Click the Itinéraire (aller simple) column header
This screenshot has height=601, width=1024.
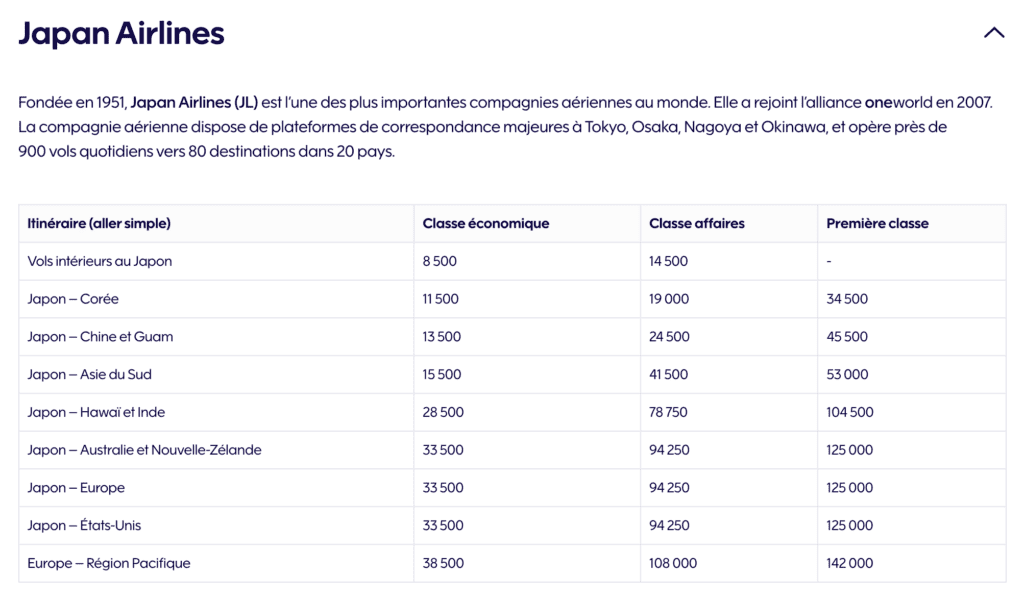click(99, 223)
